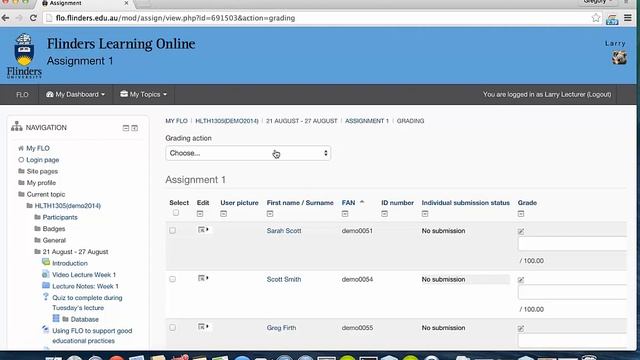Click Scott Smith's grade input field
The height and width of the screenshot is (360, 640).
point(572,292)
